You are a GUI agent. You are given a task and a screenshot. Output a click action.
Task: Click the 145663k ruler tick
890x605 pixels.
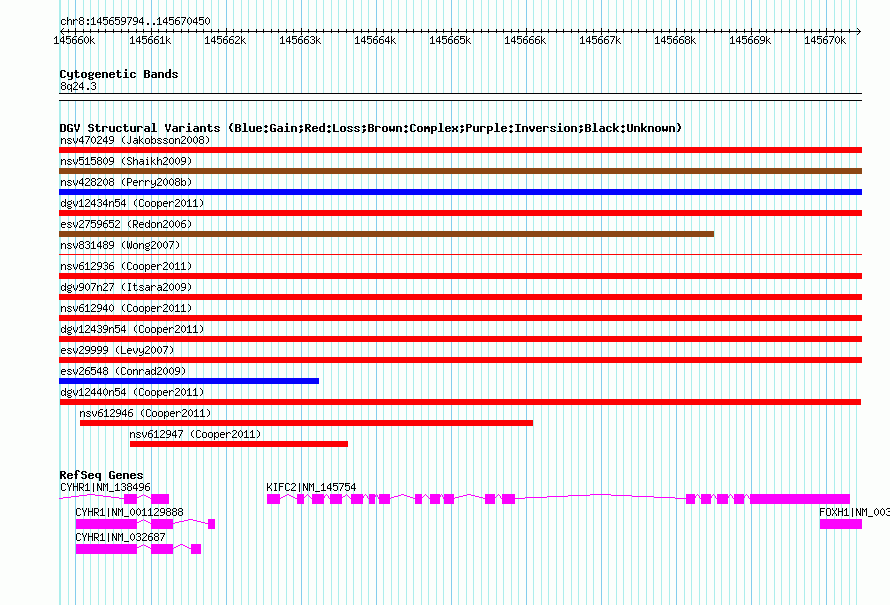click(x=300, y=40)
